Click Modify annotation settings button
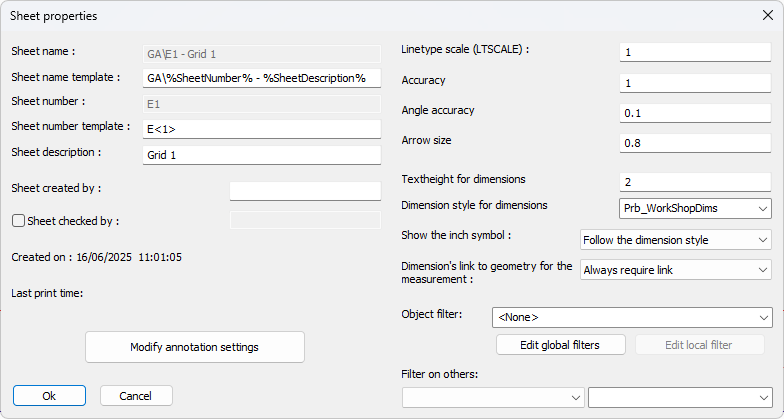 195,347
